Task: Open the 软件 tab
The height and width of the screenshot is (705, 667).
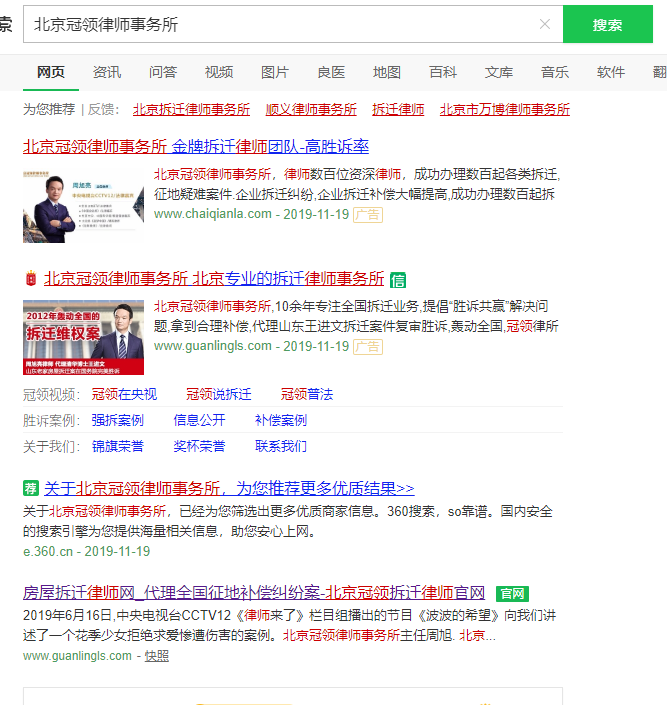Action: 611,72
